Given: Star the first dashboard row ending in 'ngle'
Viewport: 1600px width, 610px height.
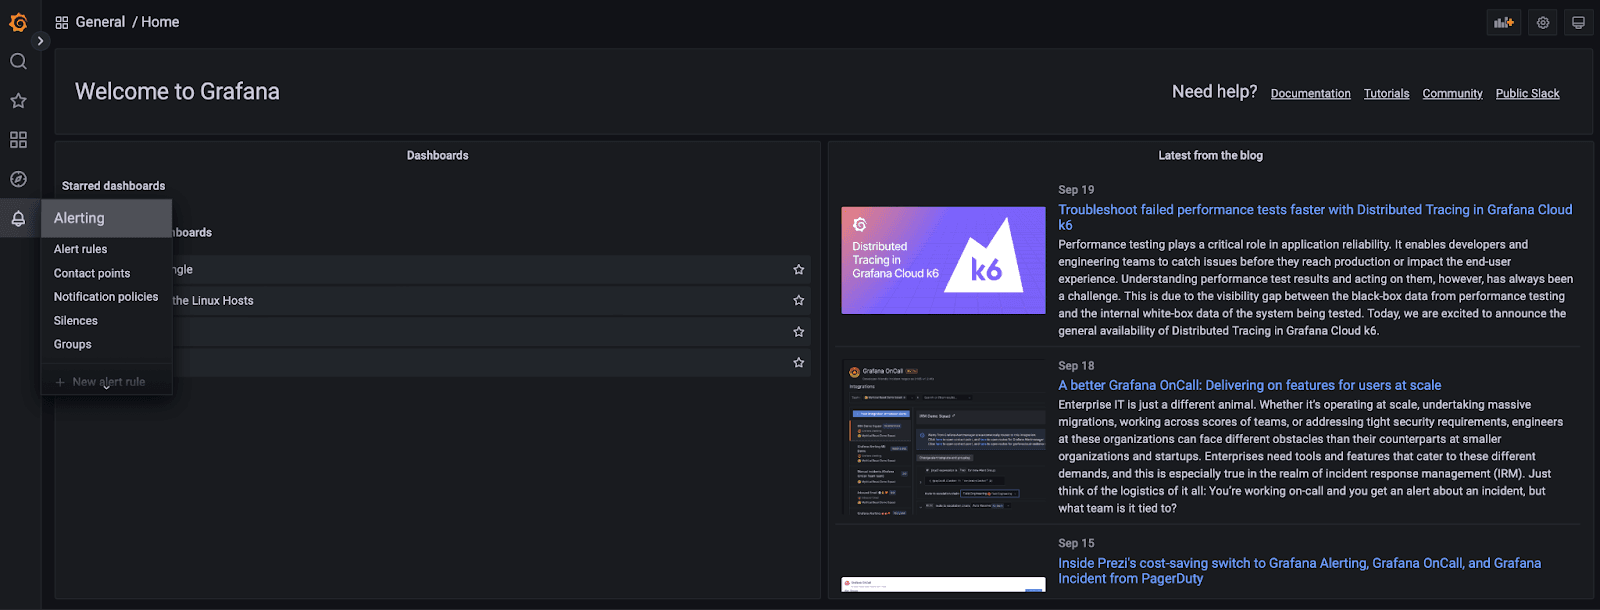Looking at the screenshot, I should tap(798, 269).
